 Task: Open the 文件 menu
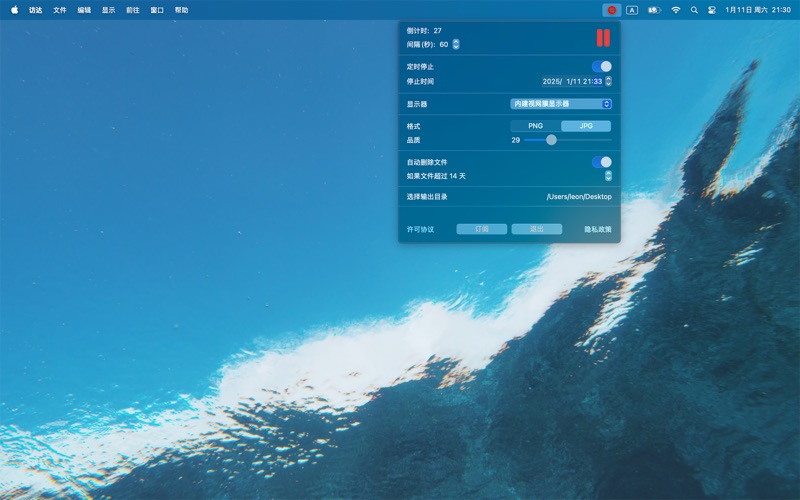[x=60, y=10]
